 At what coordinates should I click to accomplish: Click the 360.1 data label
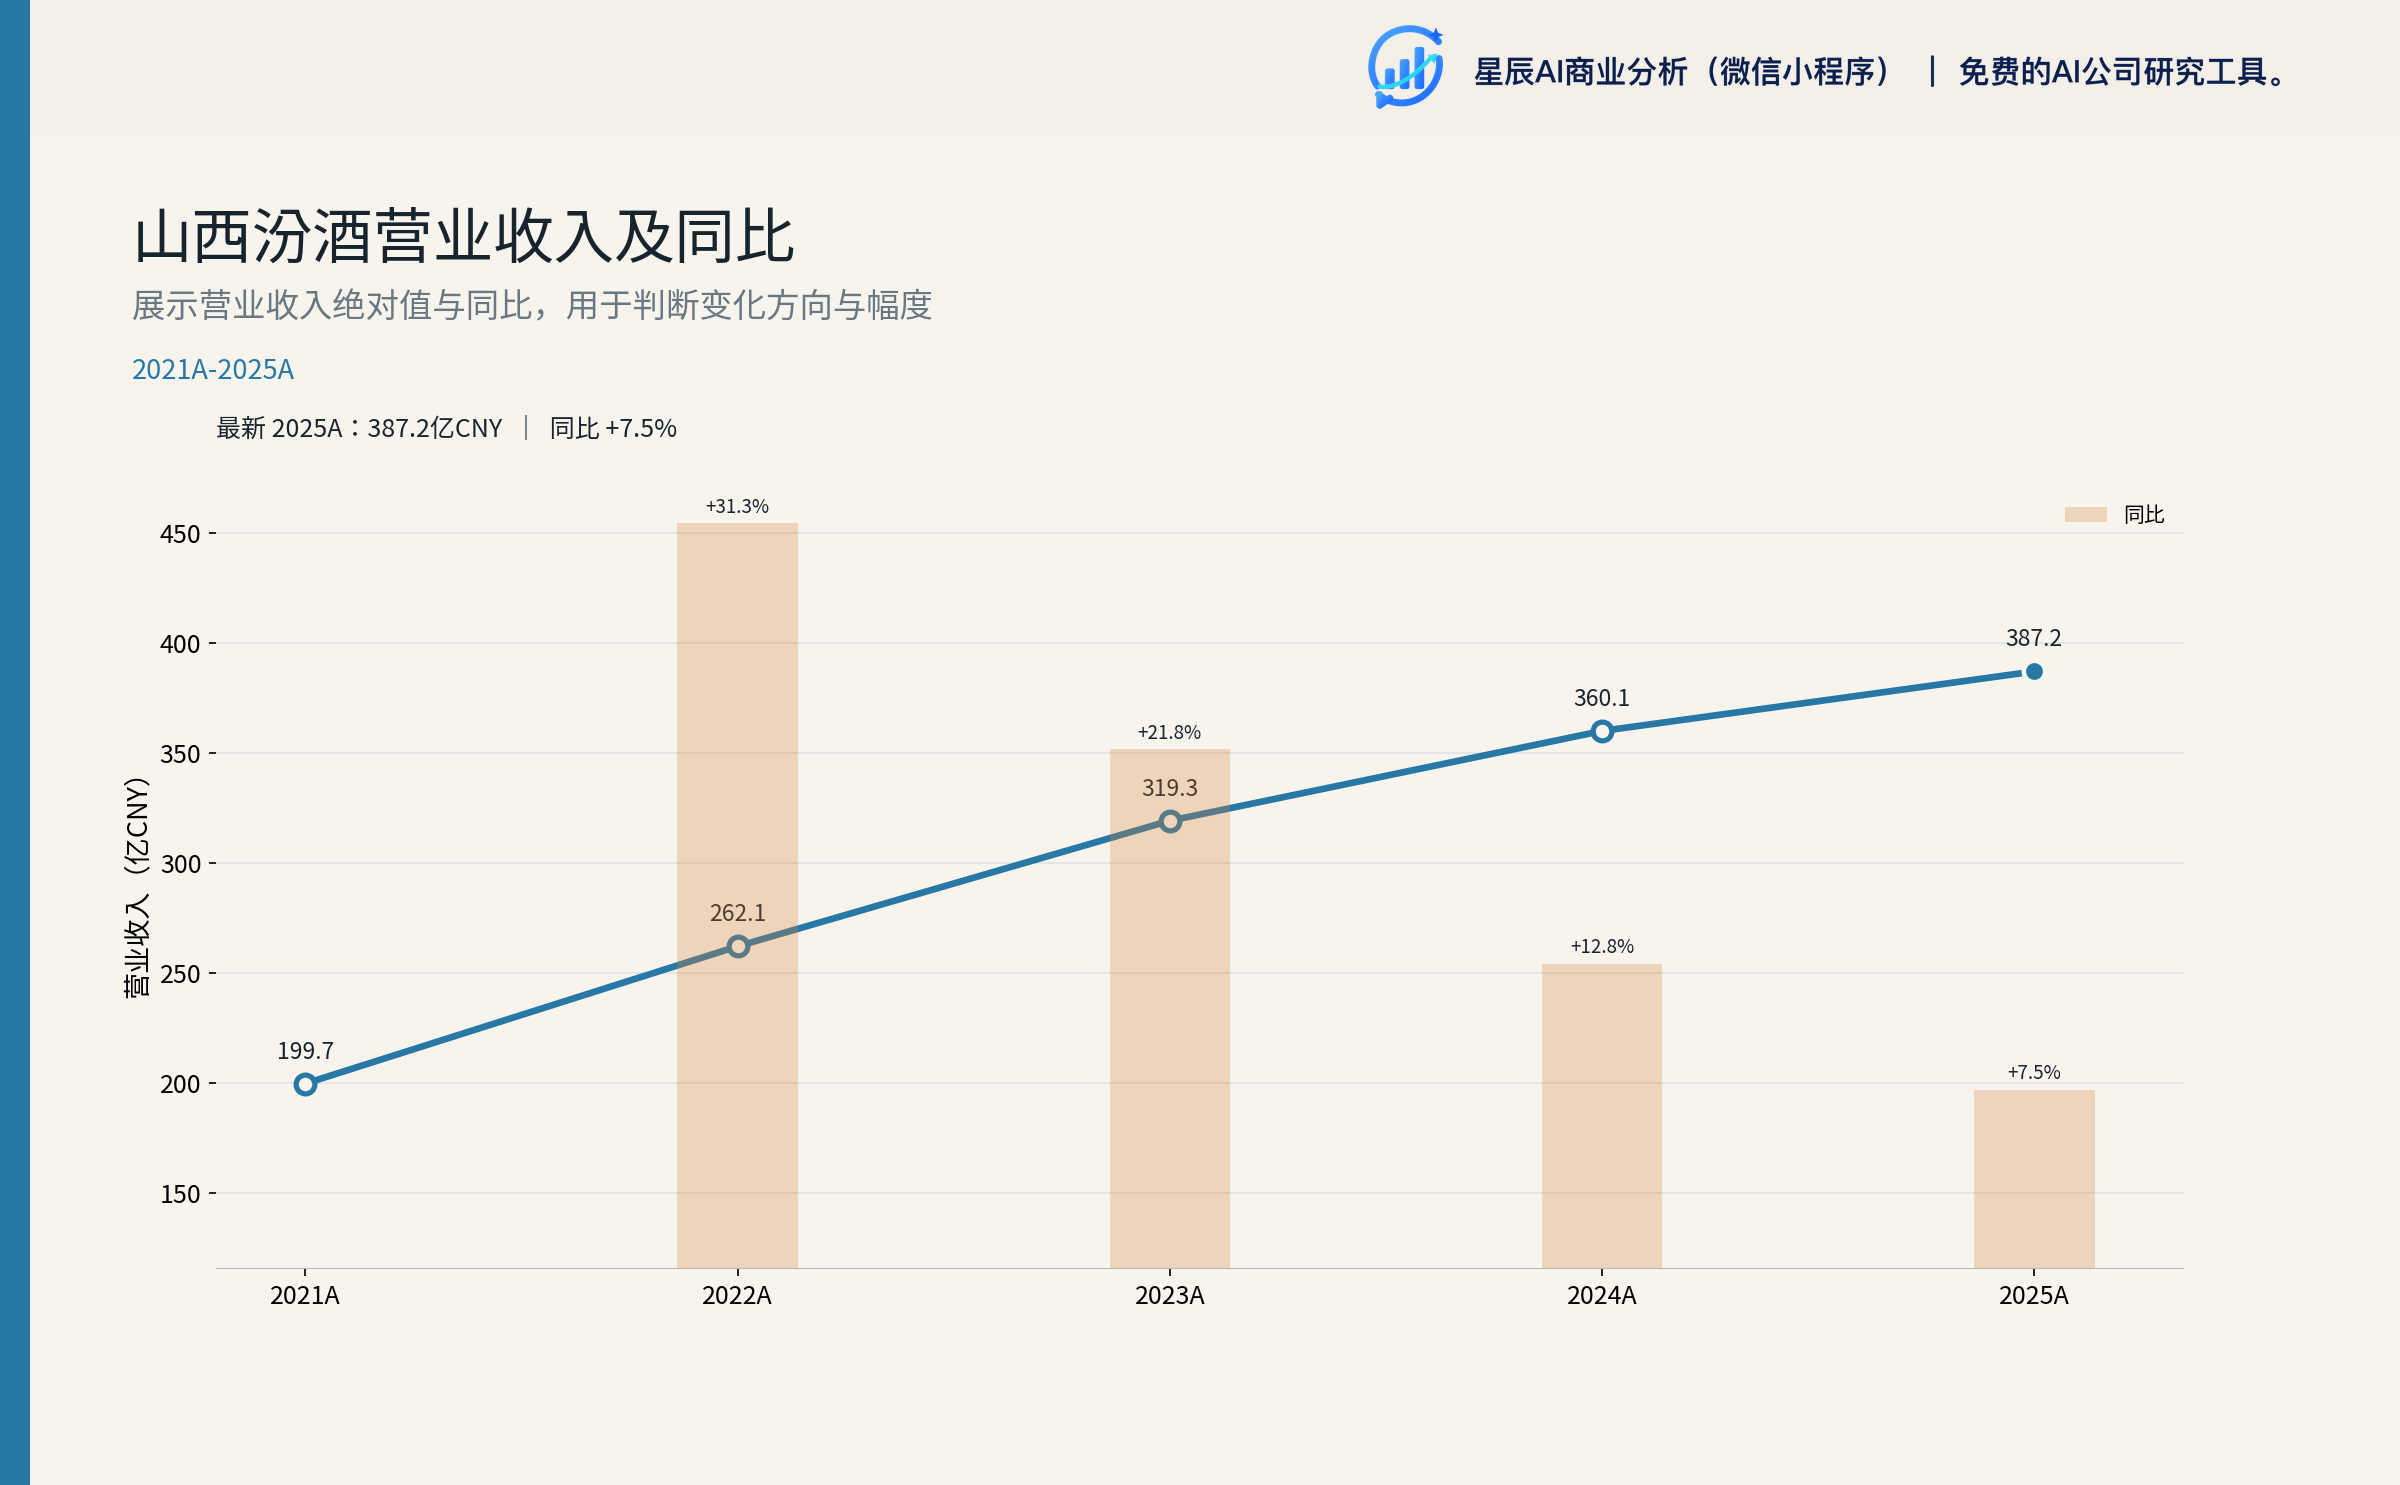coord(1602,698)
